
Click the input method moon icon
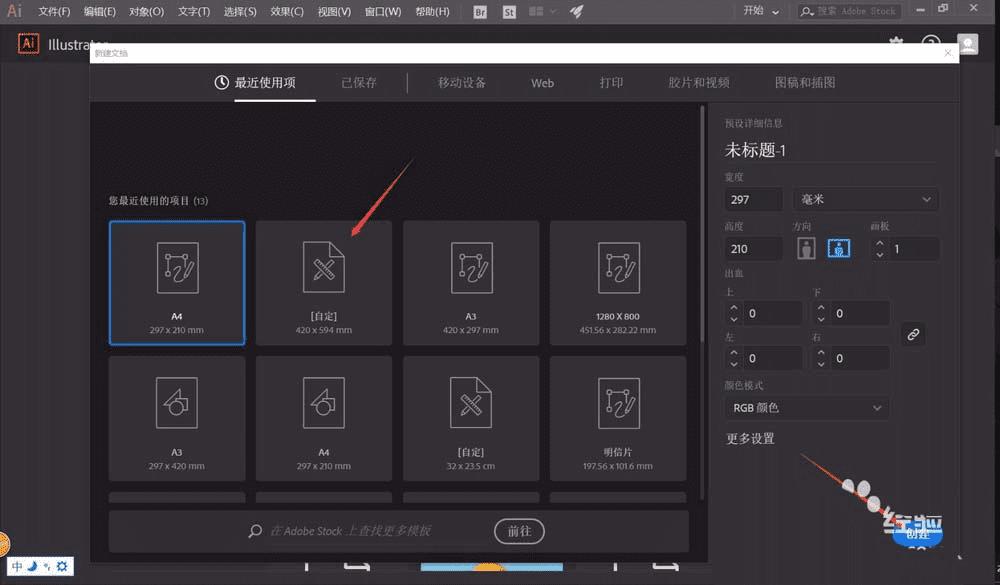[33, 566]
